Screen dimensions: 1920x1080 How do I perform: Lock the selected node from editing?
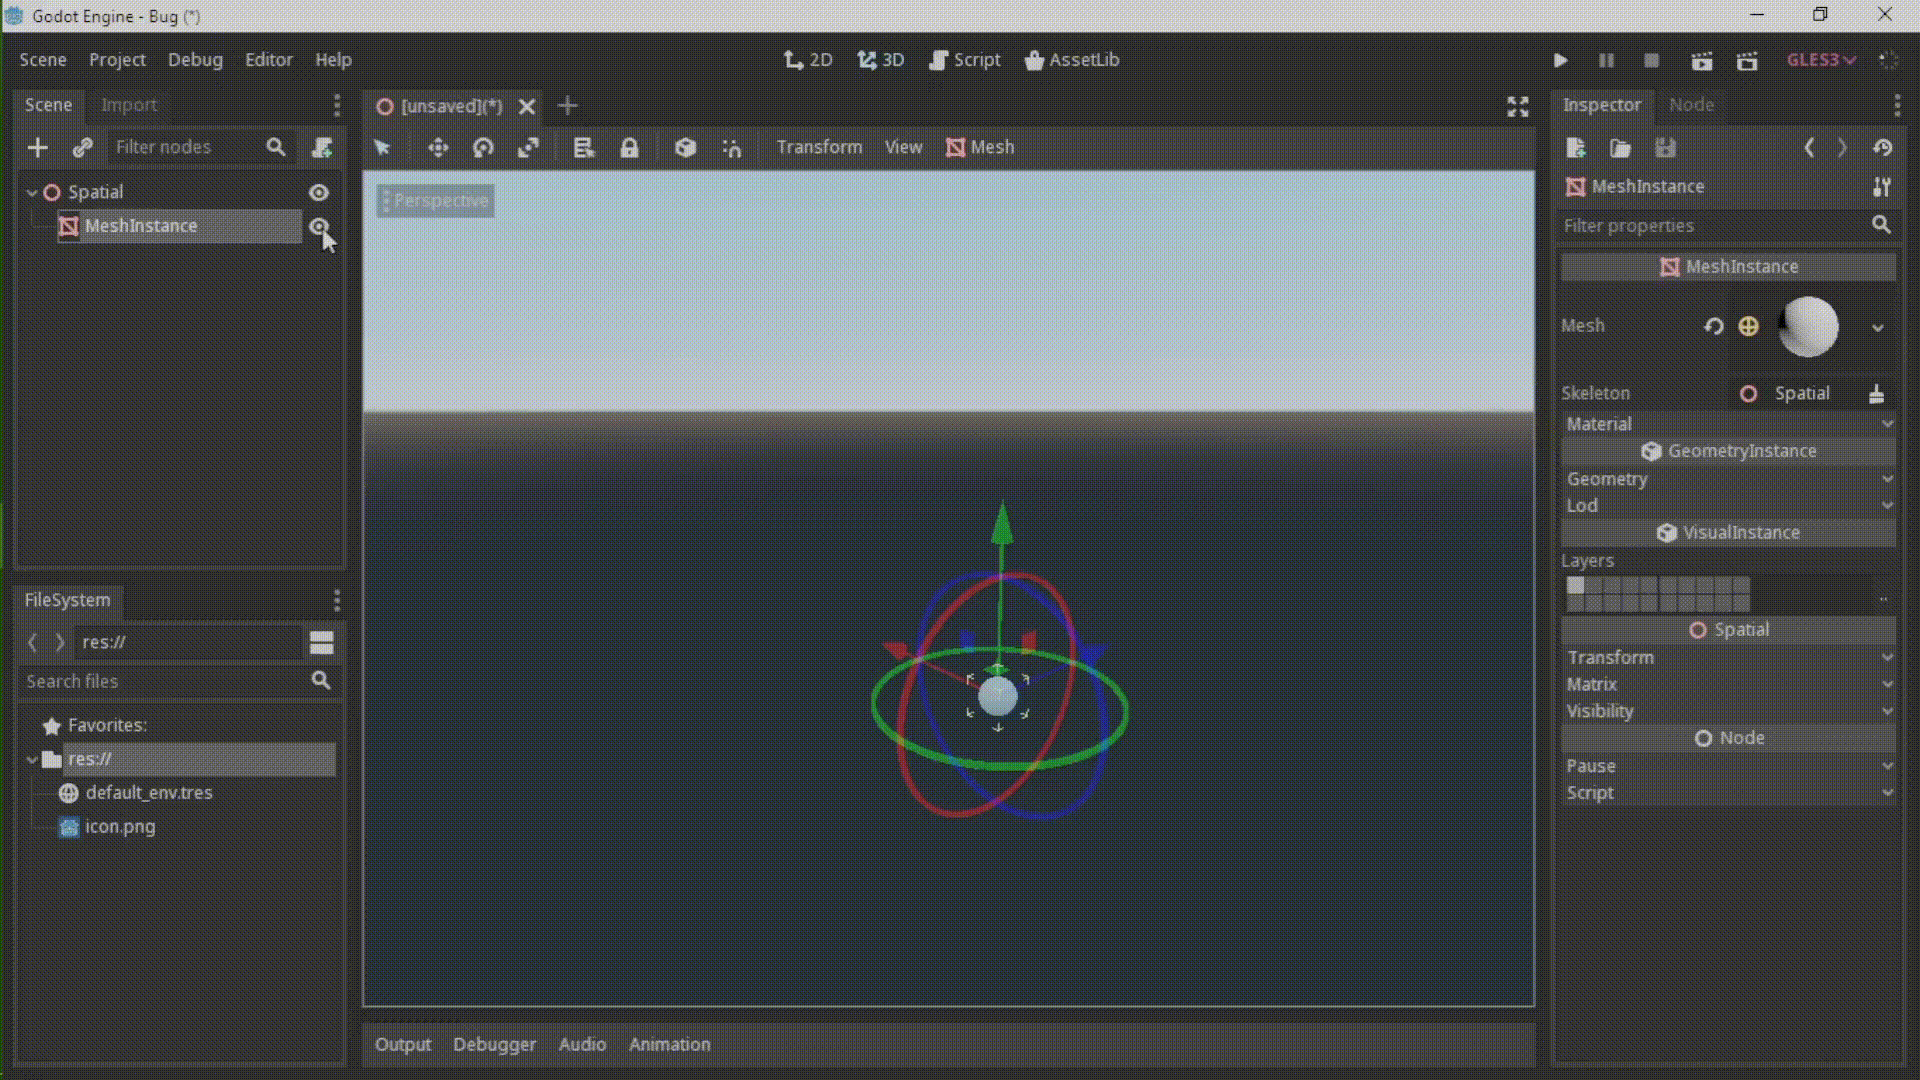coord(629,147)
